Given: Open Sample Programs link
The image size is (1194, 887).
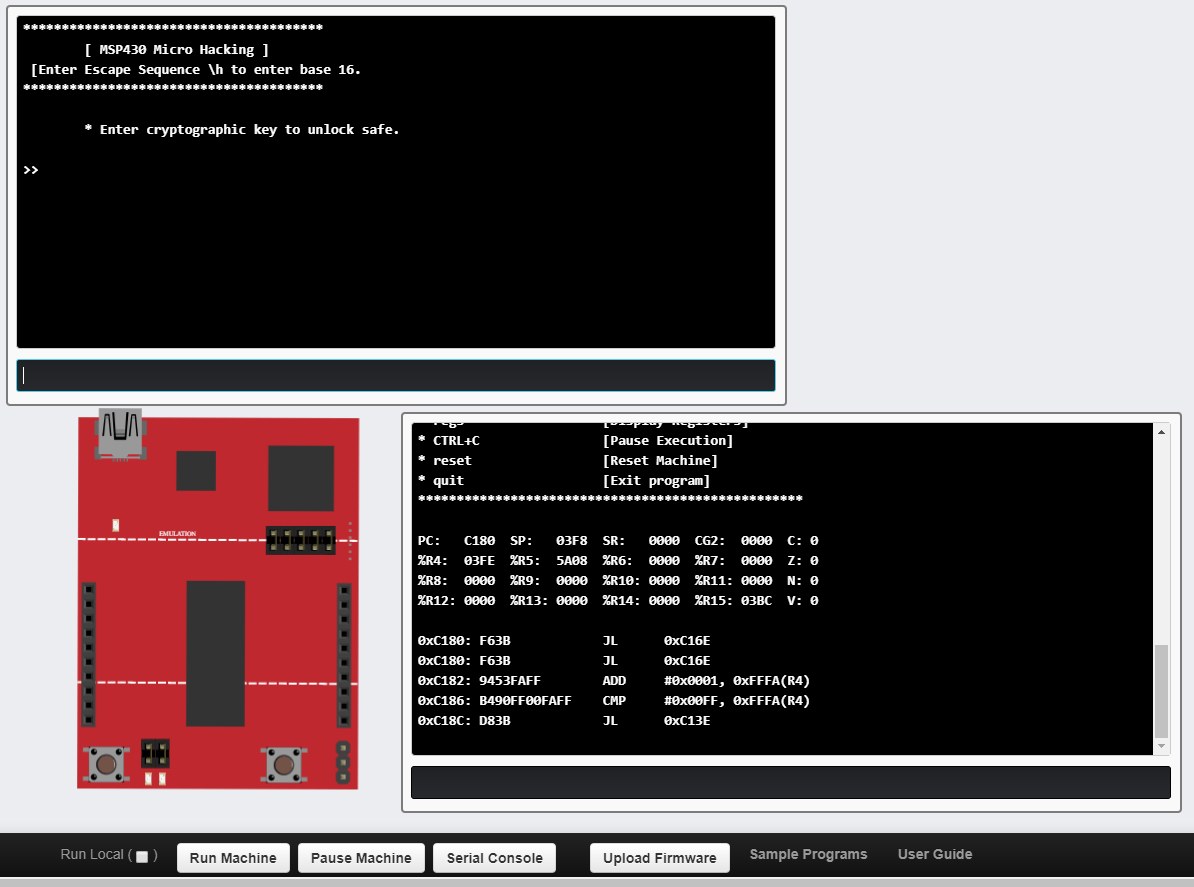Looking at the screenshot, I should click(808, 854).
